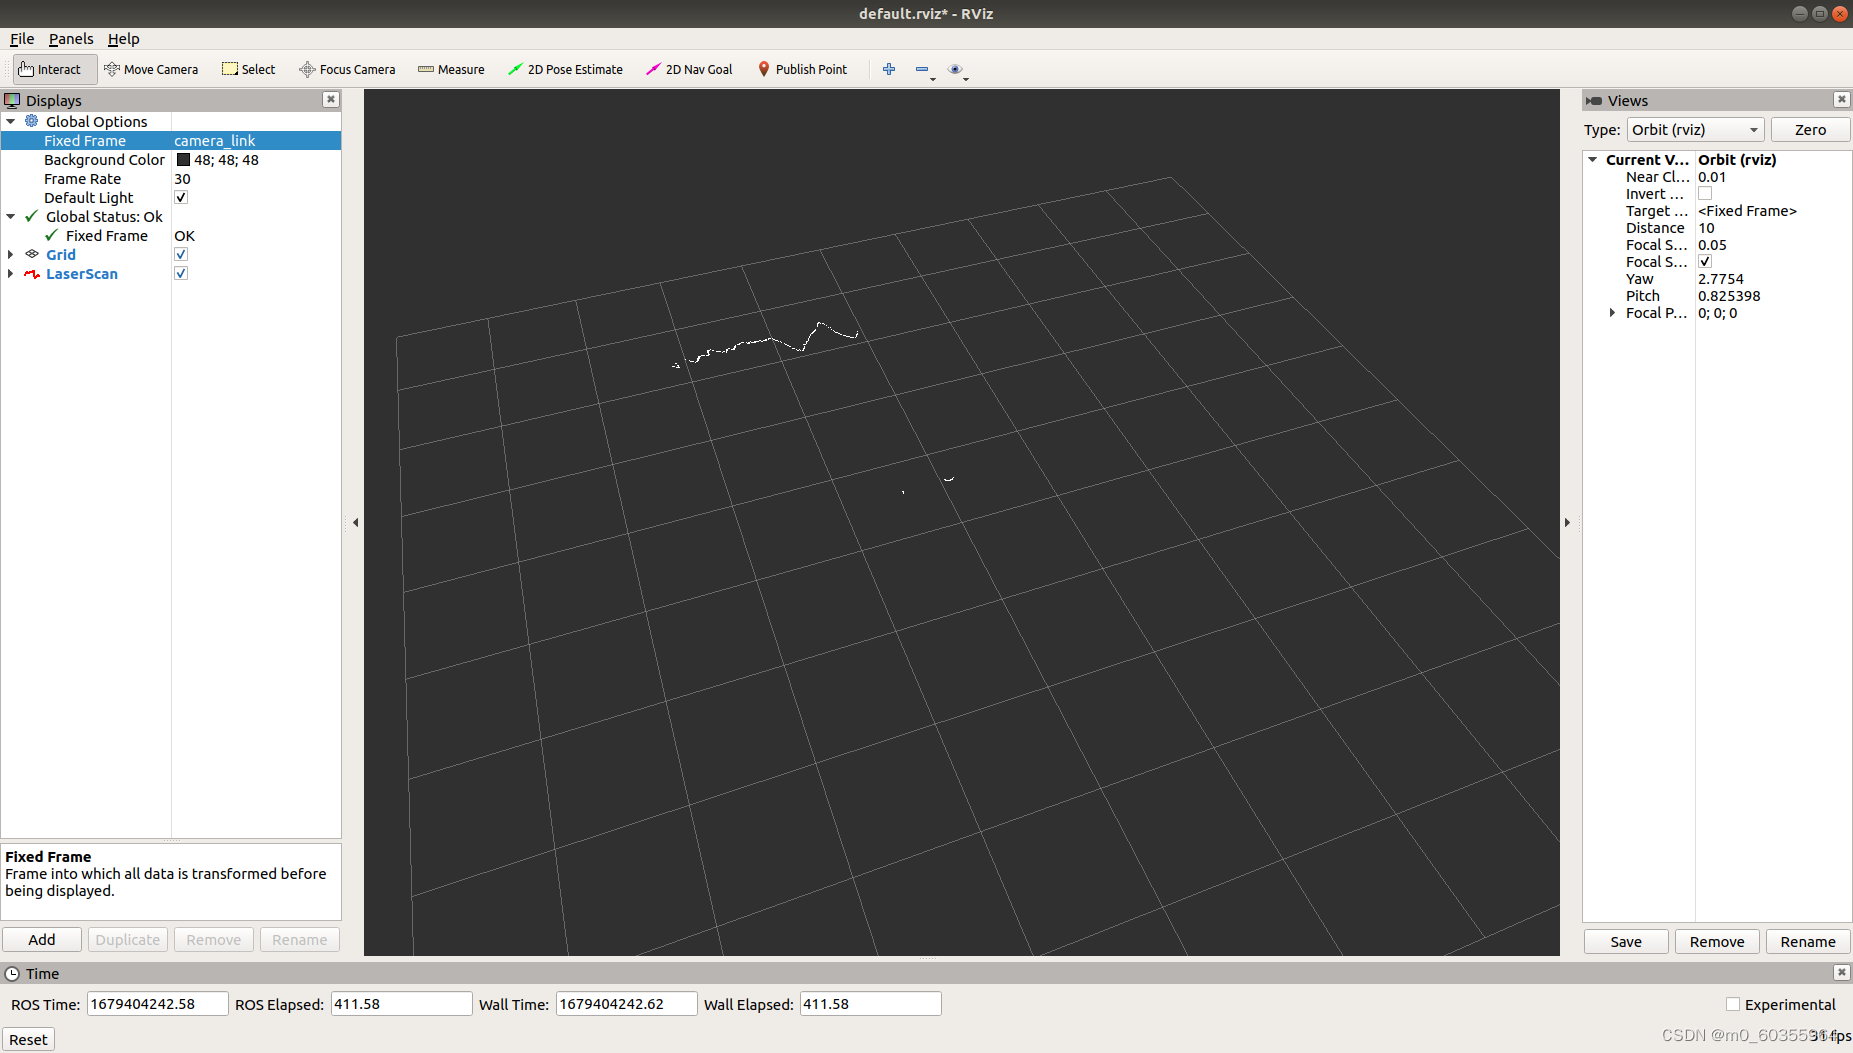Collapse the Current View node

1593,159
